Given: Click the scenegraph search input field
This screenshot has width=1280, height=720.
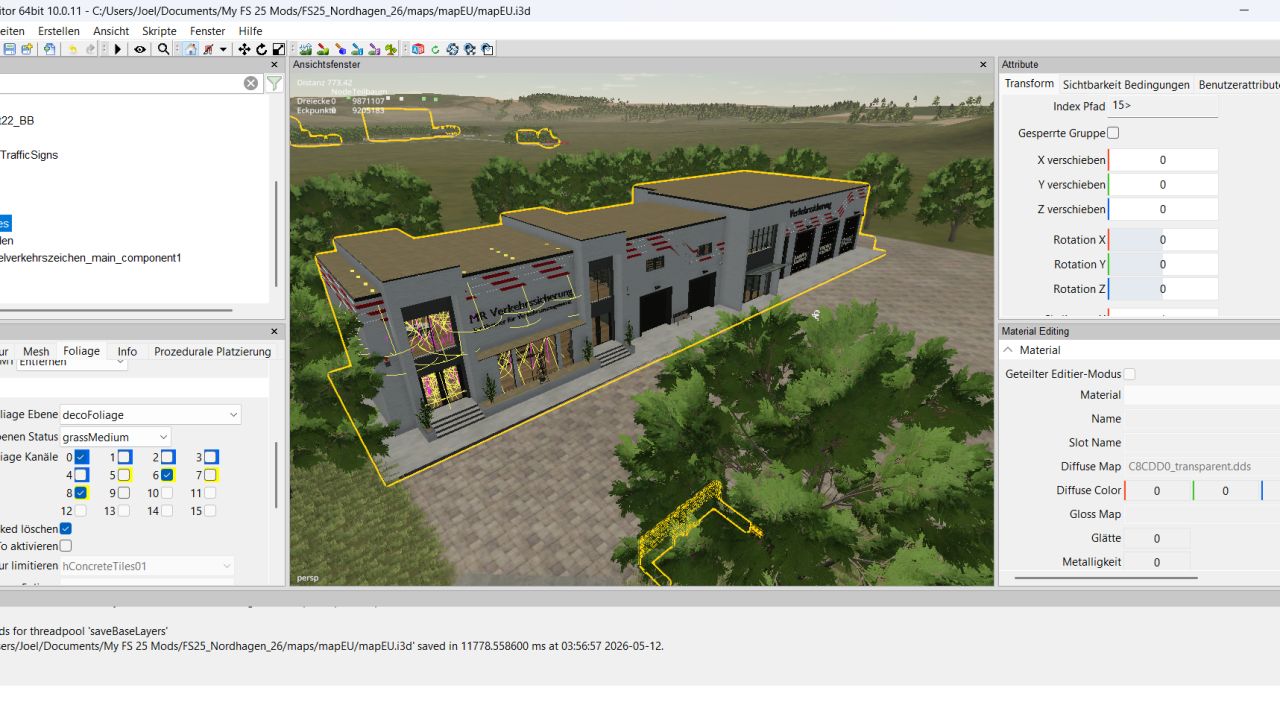Looking at the screenshot, I should [x=120, y=83].
